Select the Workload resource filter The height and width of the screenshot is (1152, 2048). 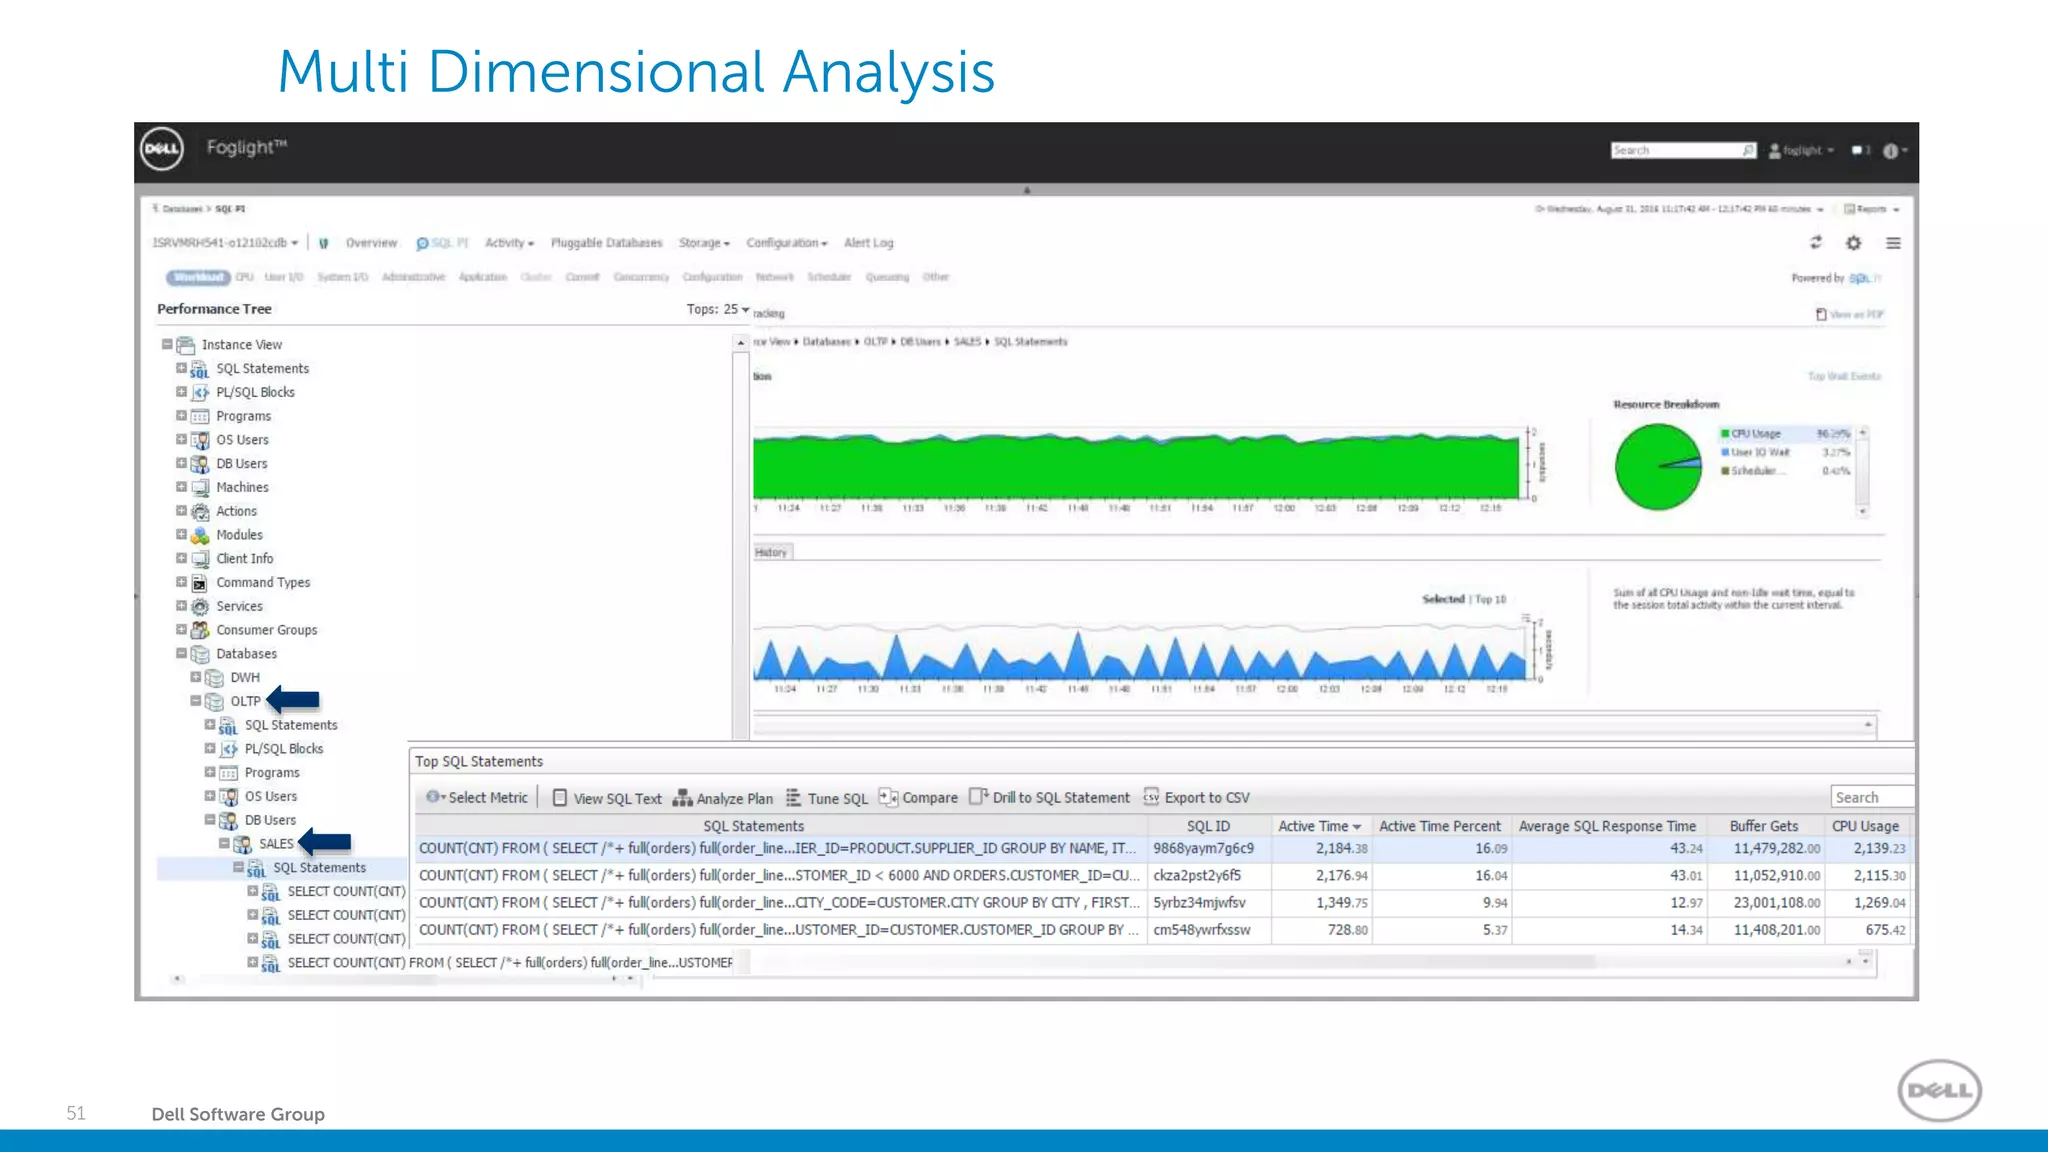click(198, 277)
